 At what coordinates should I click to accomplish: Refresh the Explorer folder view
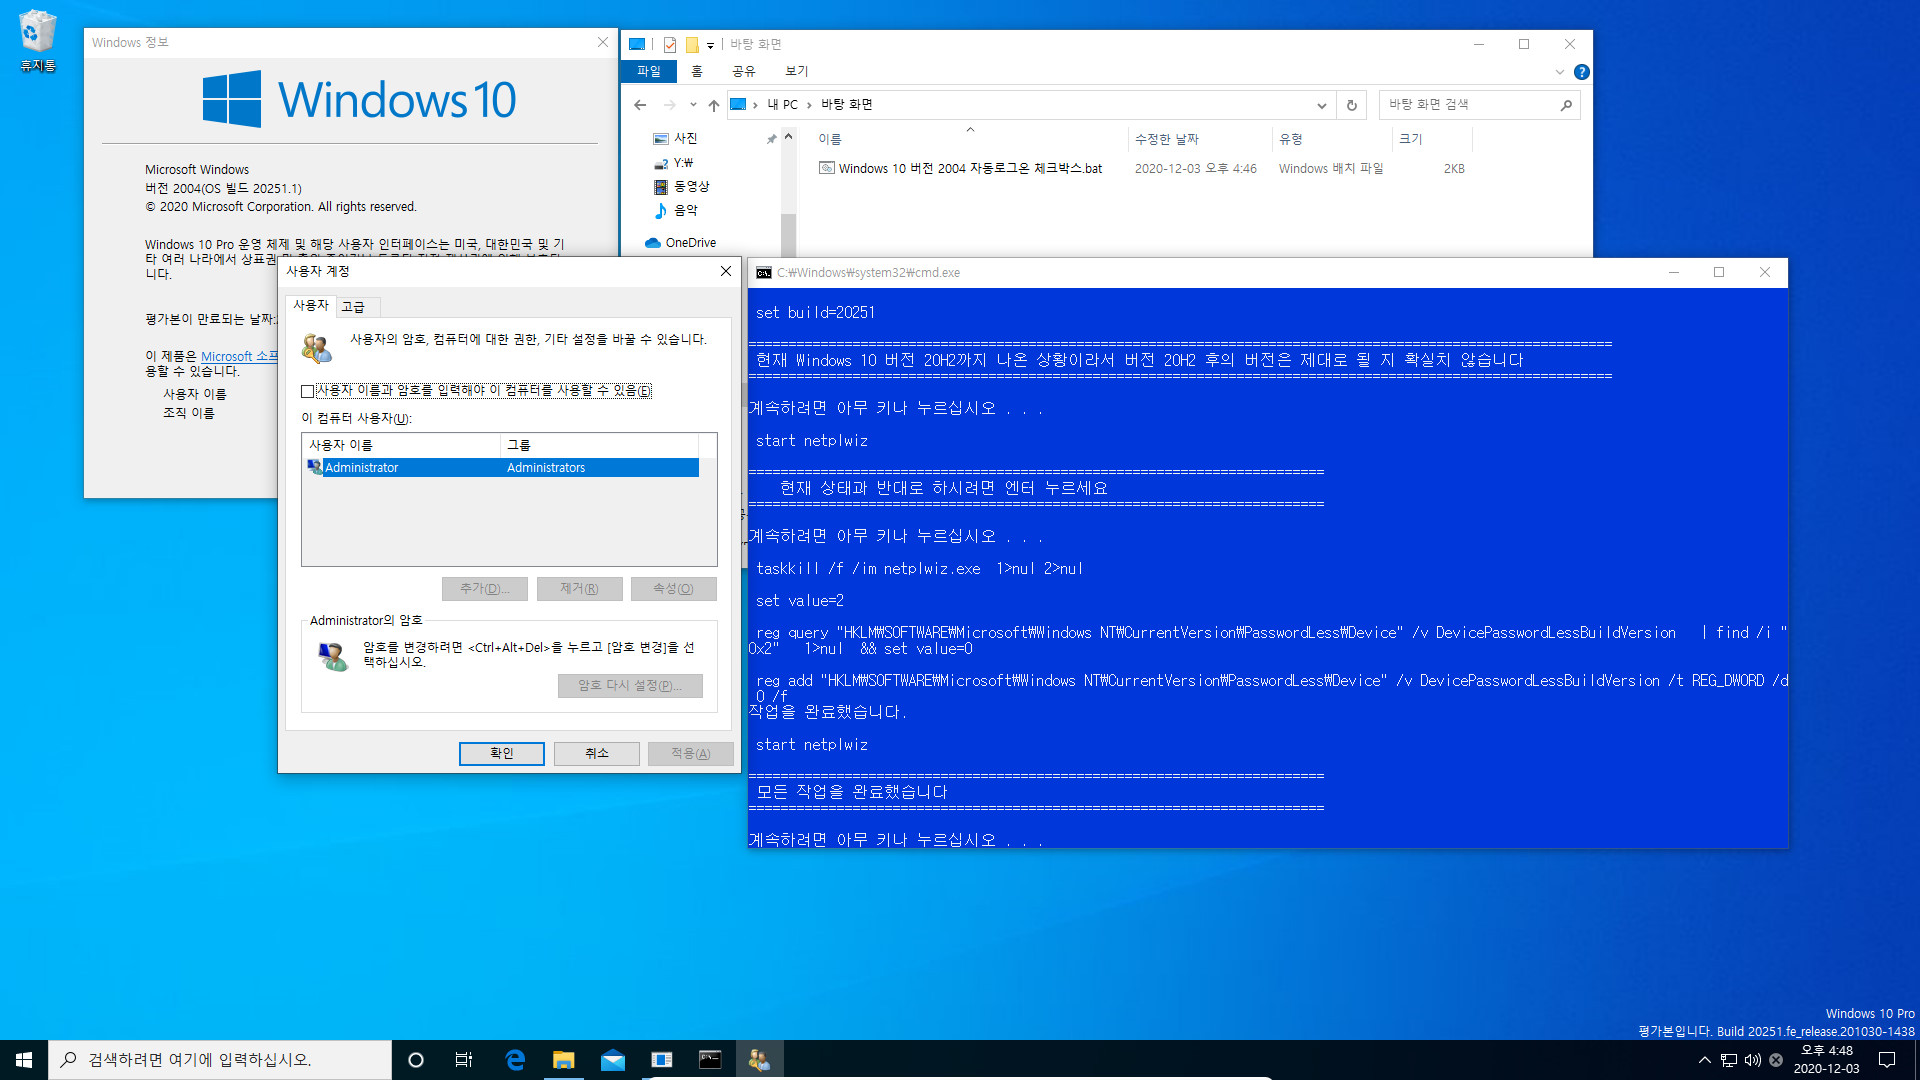(1352, 105)
